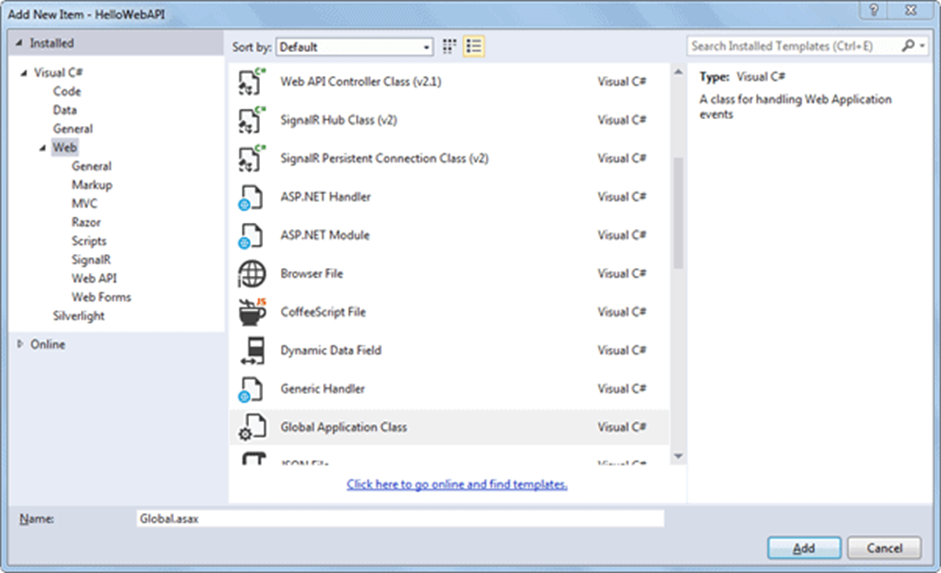Switch to the medium icons grid view
The width and height of the screenshot is (941, 573).
pos(449,46)
